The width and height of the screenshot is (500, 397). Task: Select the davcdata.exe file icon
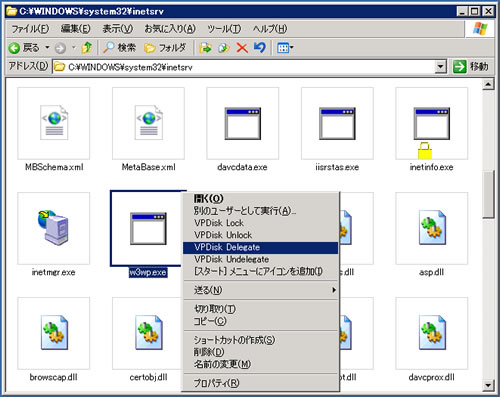(243, 123)
